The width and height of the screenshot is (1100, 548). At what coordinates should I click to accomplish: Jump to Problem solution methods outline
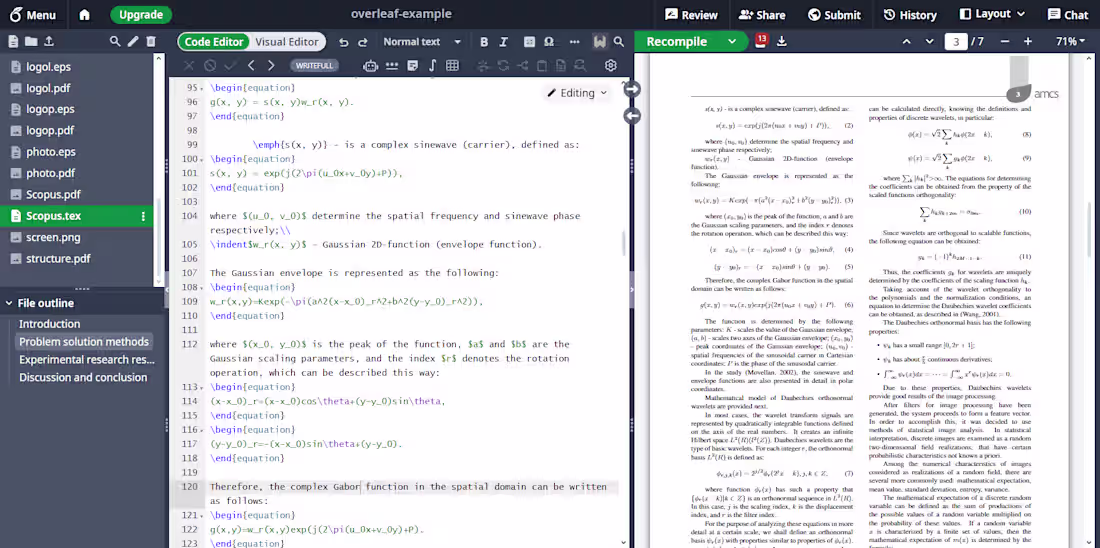tap(84, 342)
